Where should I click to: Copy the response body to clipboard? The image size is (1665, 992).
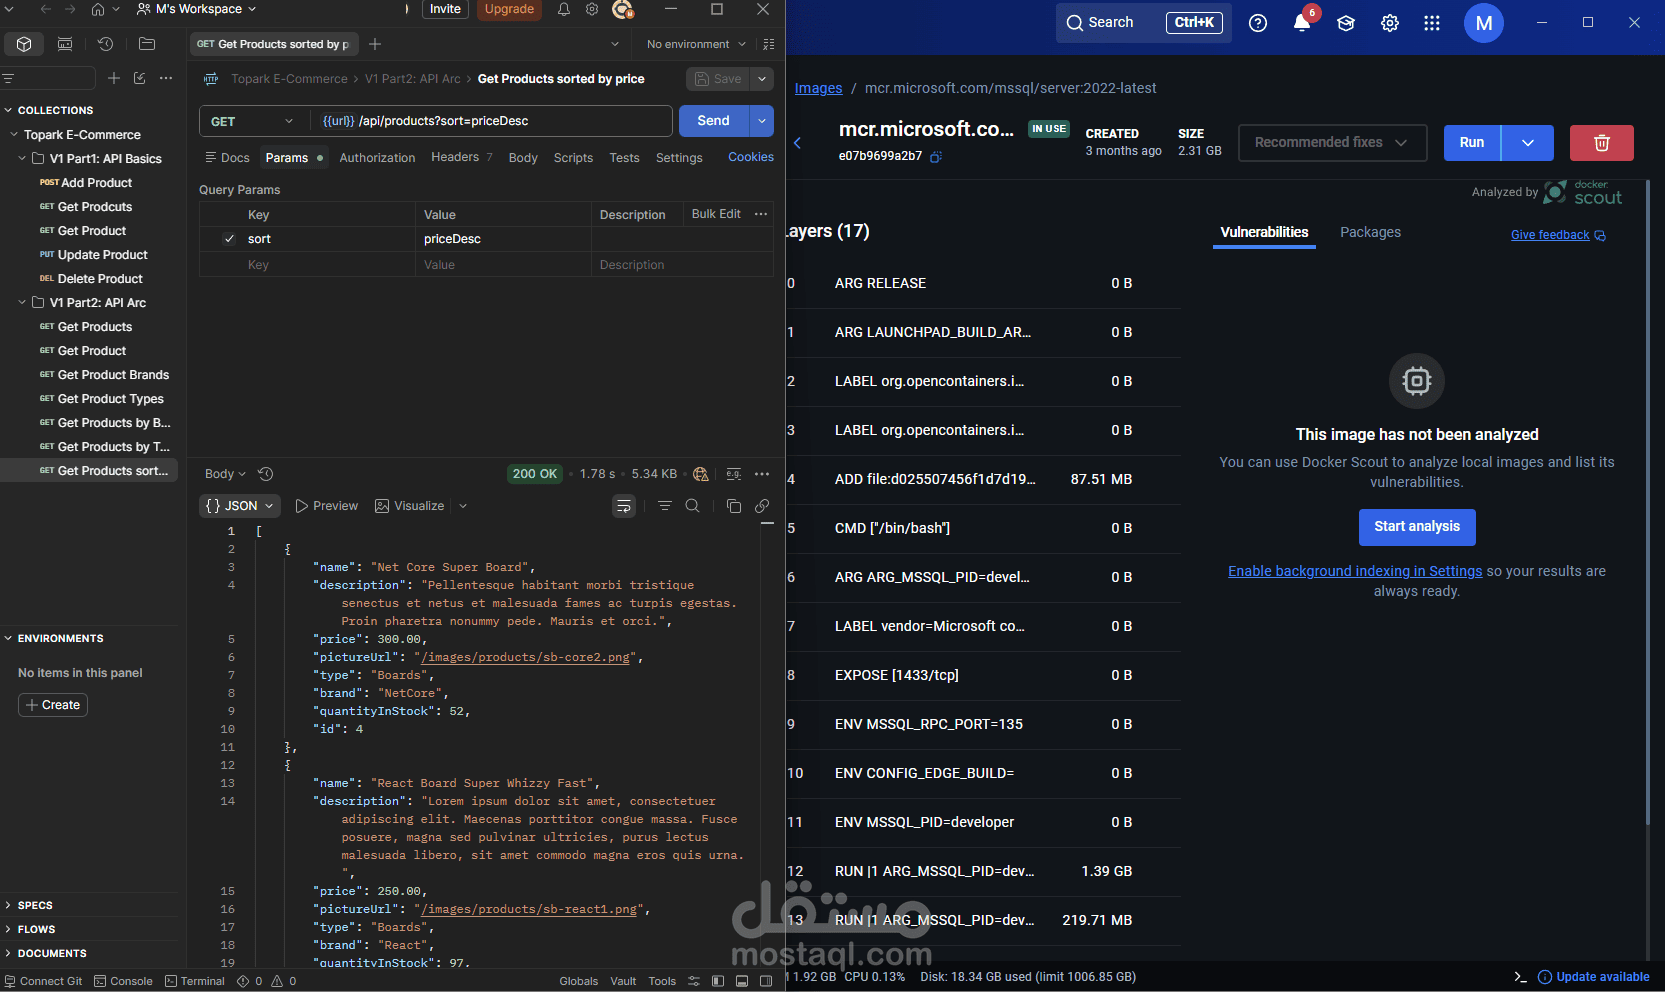click(x=734, y=506)
